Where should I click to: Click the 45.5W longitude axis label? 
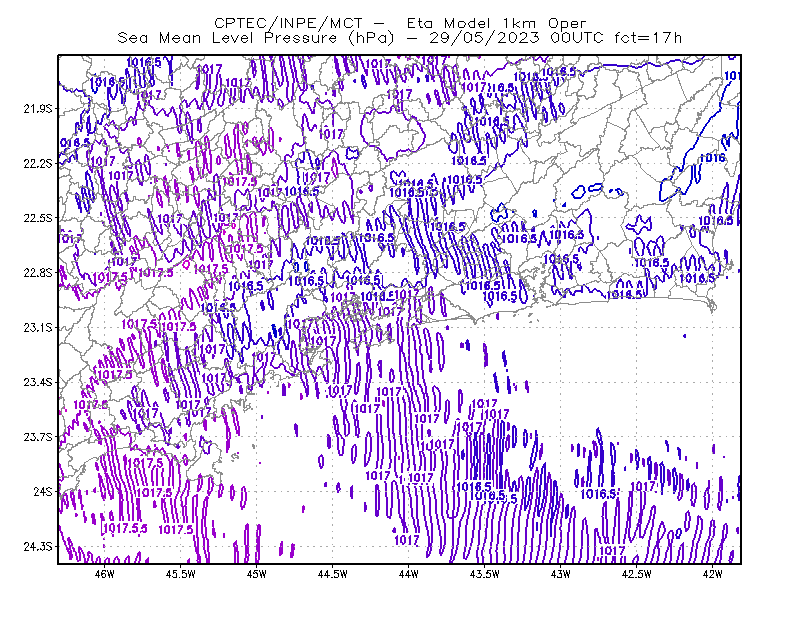(181, 574)
